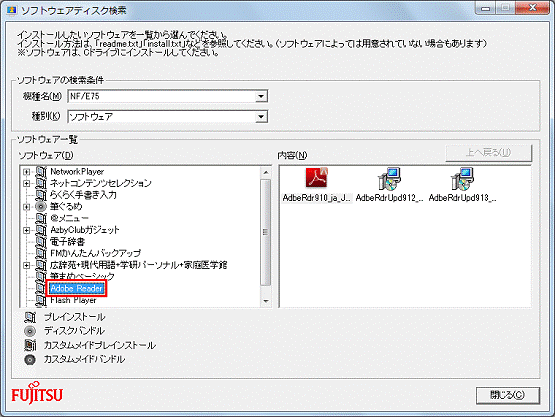The height and width of the screenshot is (417, 555).
Task: Click the AdbeRdr910_ja_J file name text
Action: (x=316, y=198)
